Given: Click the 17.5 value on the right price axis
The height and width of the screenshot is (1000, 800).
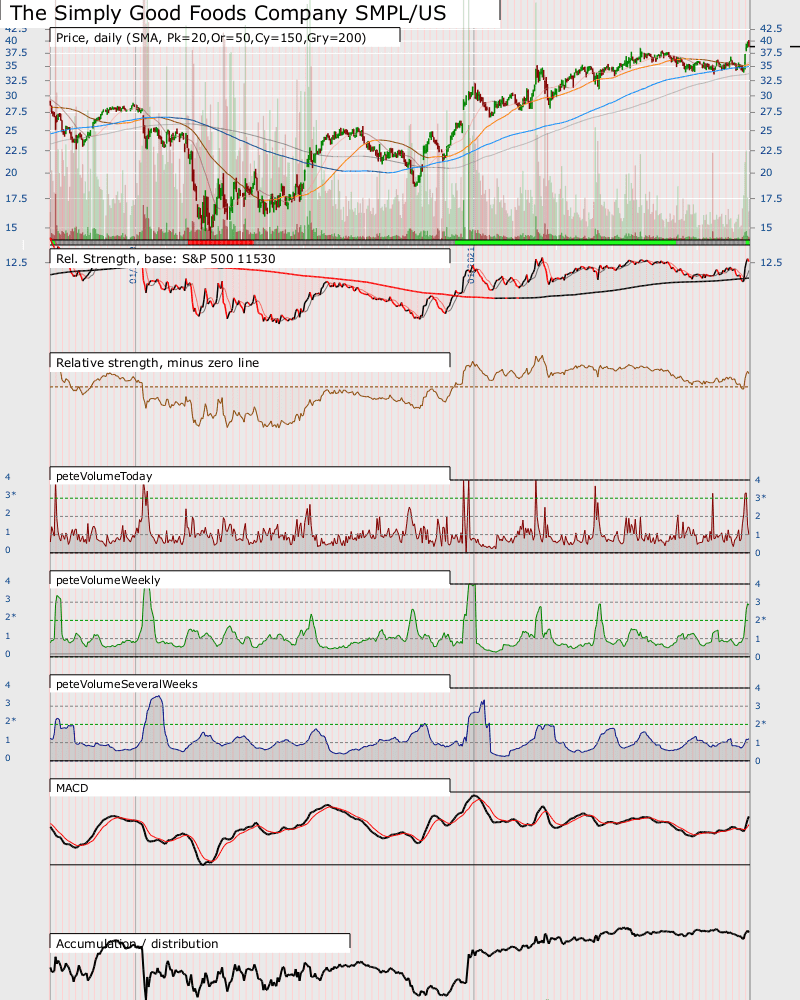Looking at the screenshot, I should point(770,198).
